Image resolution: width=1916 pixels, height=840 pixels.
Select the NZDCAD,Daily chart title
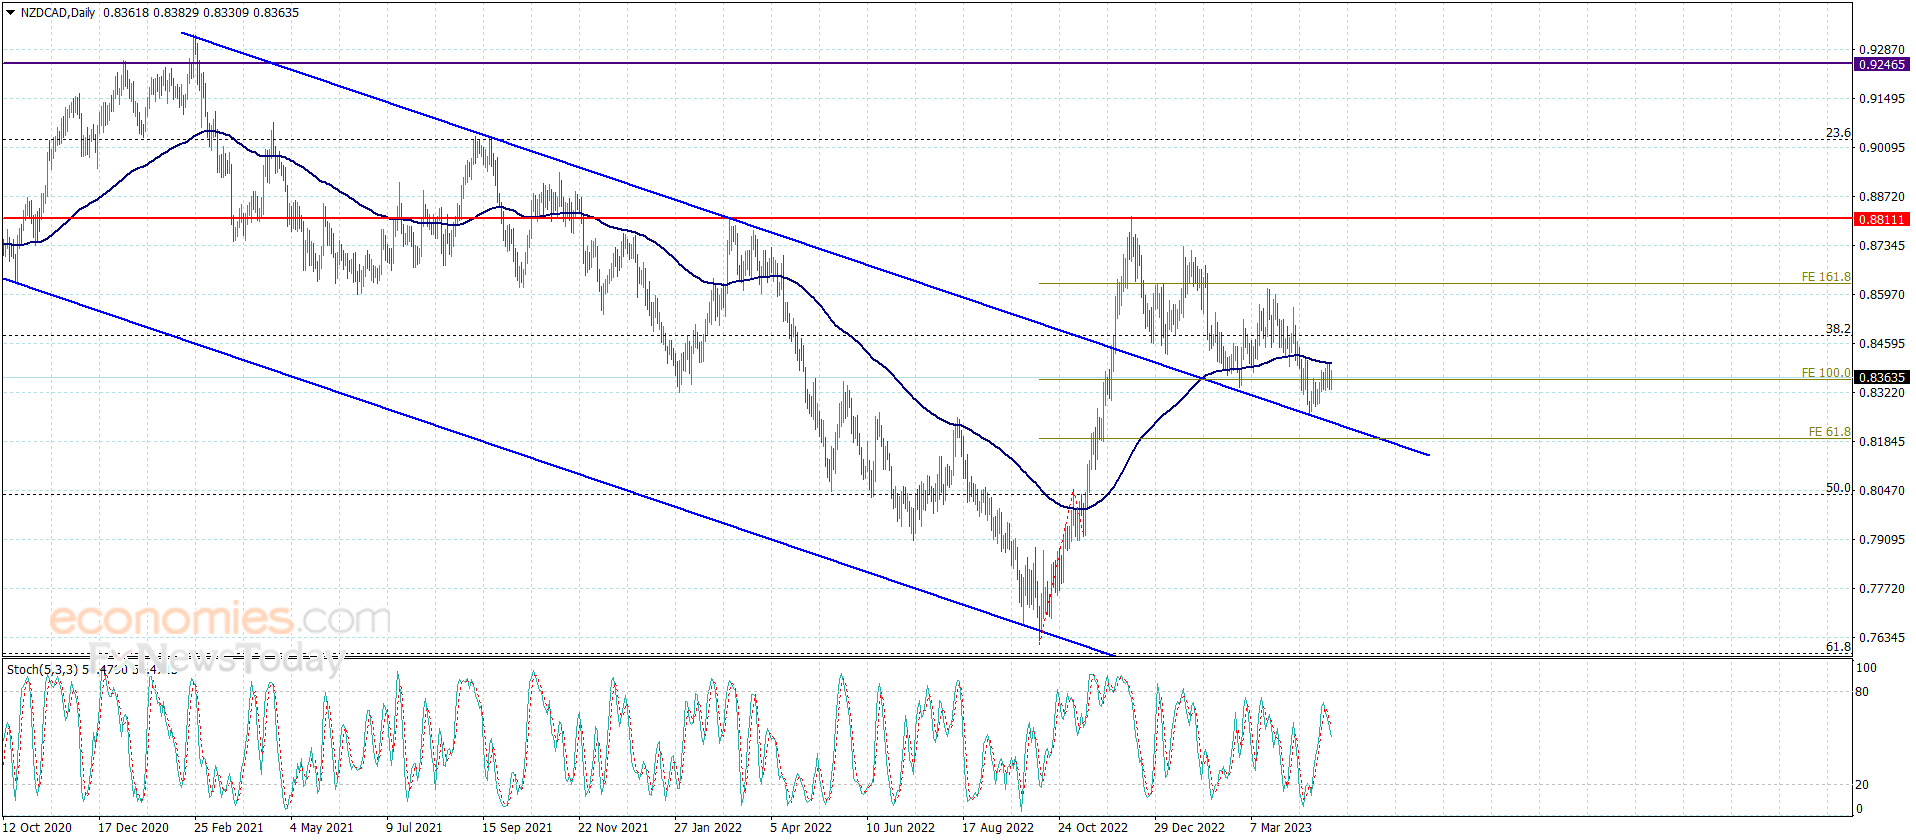click(58, 13)
